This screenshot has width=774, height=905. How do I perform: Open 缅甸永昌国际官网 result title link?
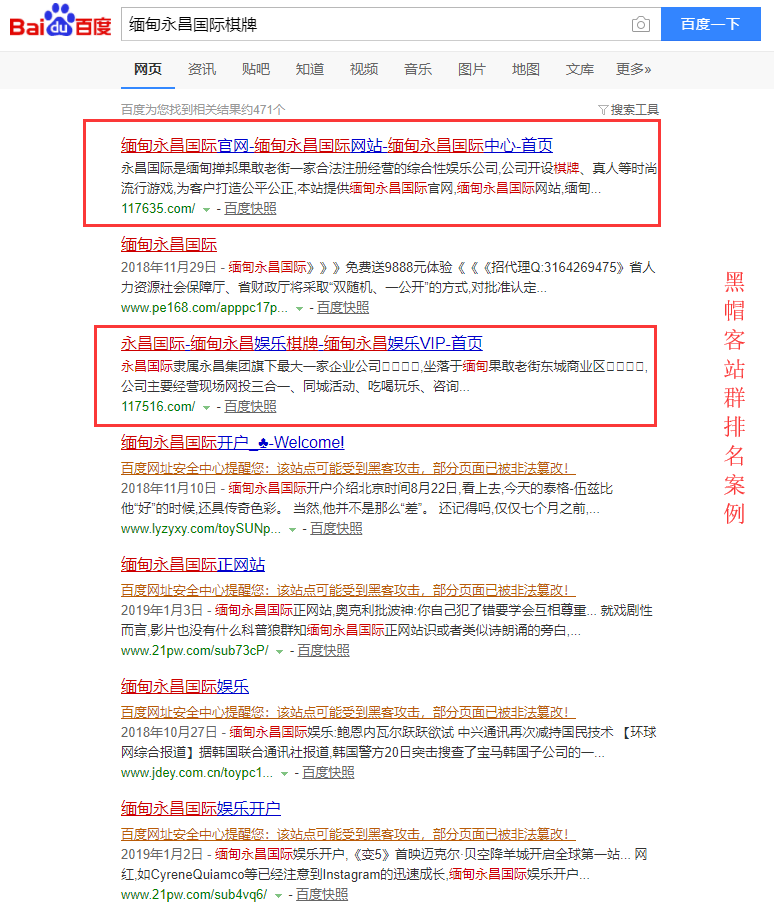[337, 145]
